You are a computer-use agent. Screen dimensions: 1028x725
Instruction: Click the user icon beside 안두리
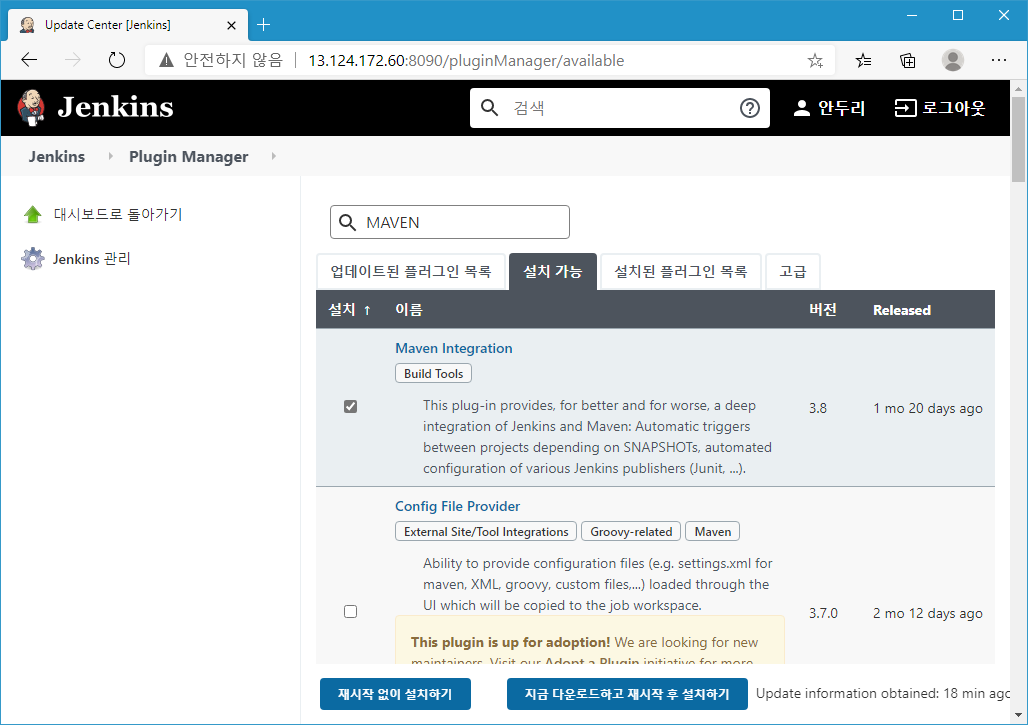point(801,108)
